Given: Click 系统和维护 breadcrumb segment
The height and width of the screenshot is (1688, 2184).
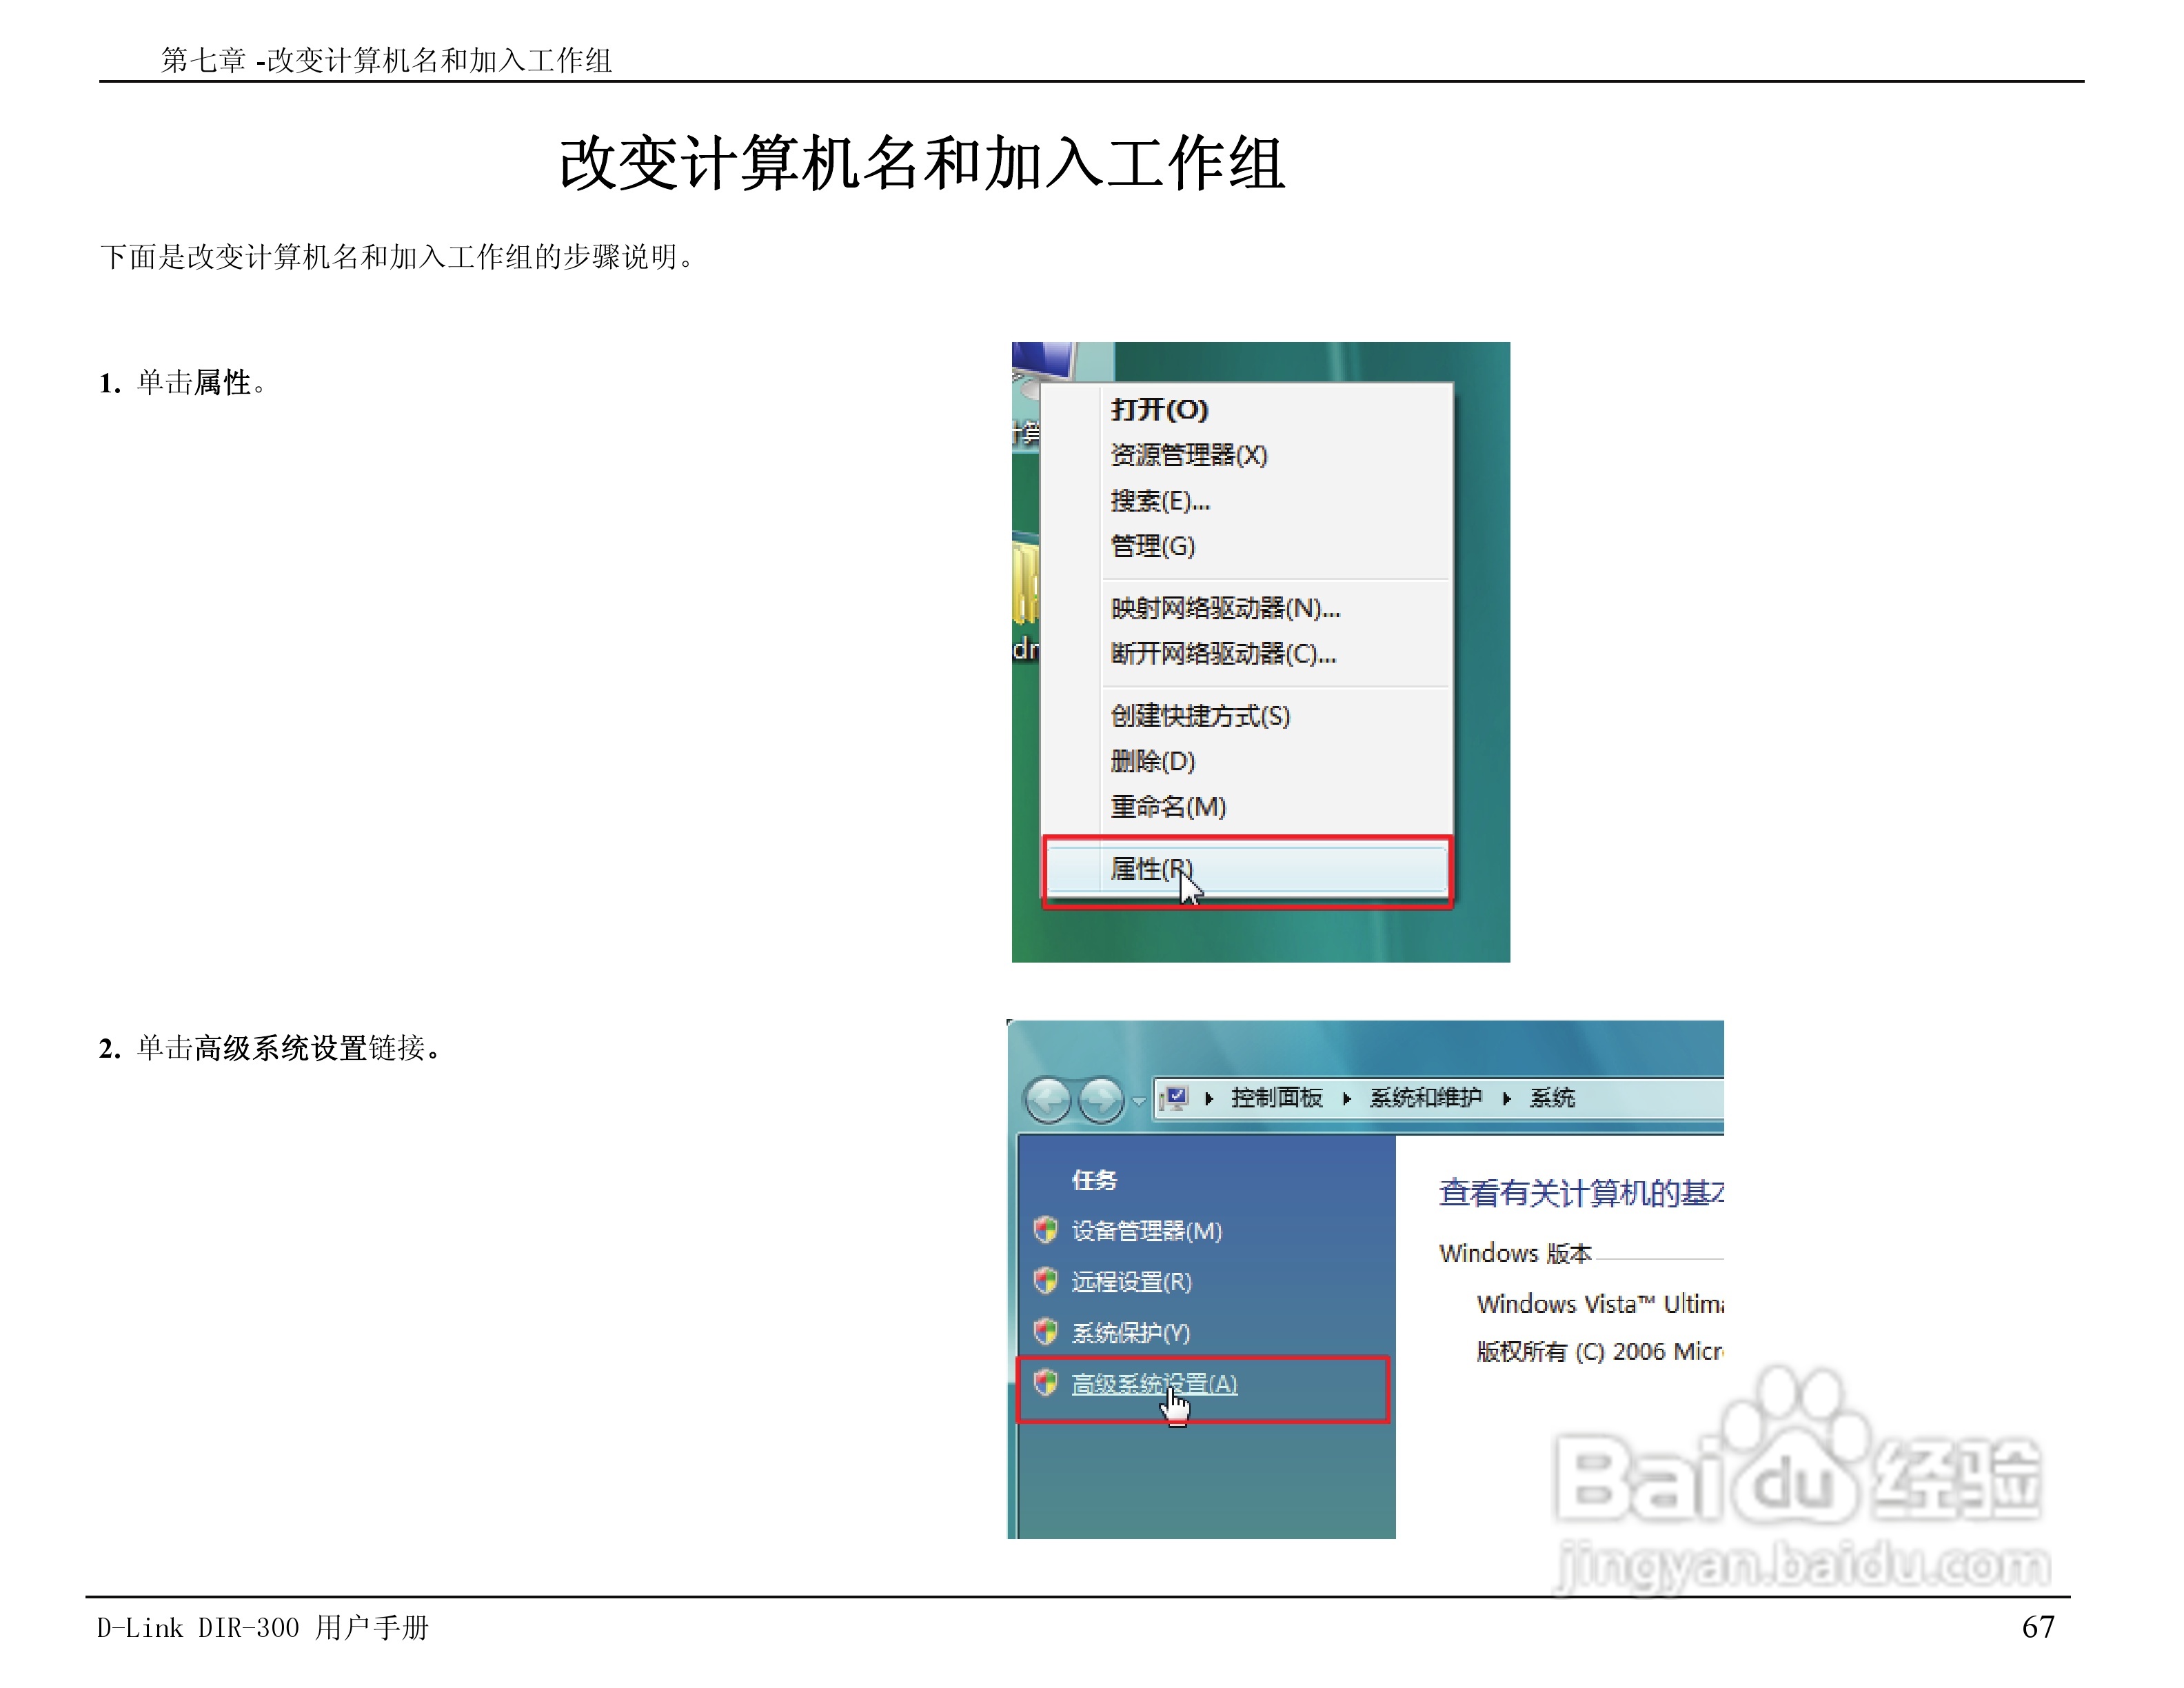Looking at the screenshot, I should pyautogui.click(x=1425, y=1098).
